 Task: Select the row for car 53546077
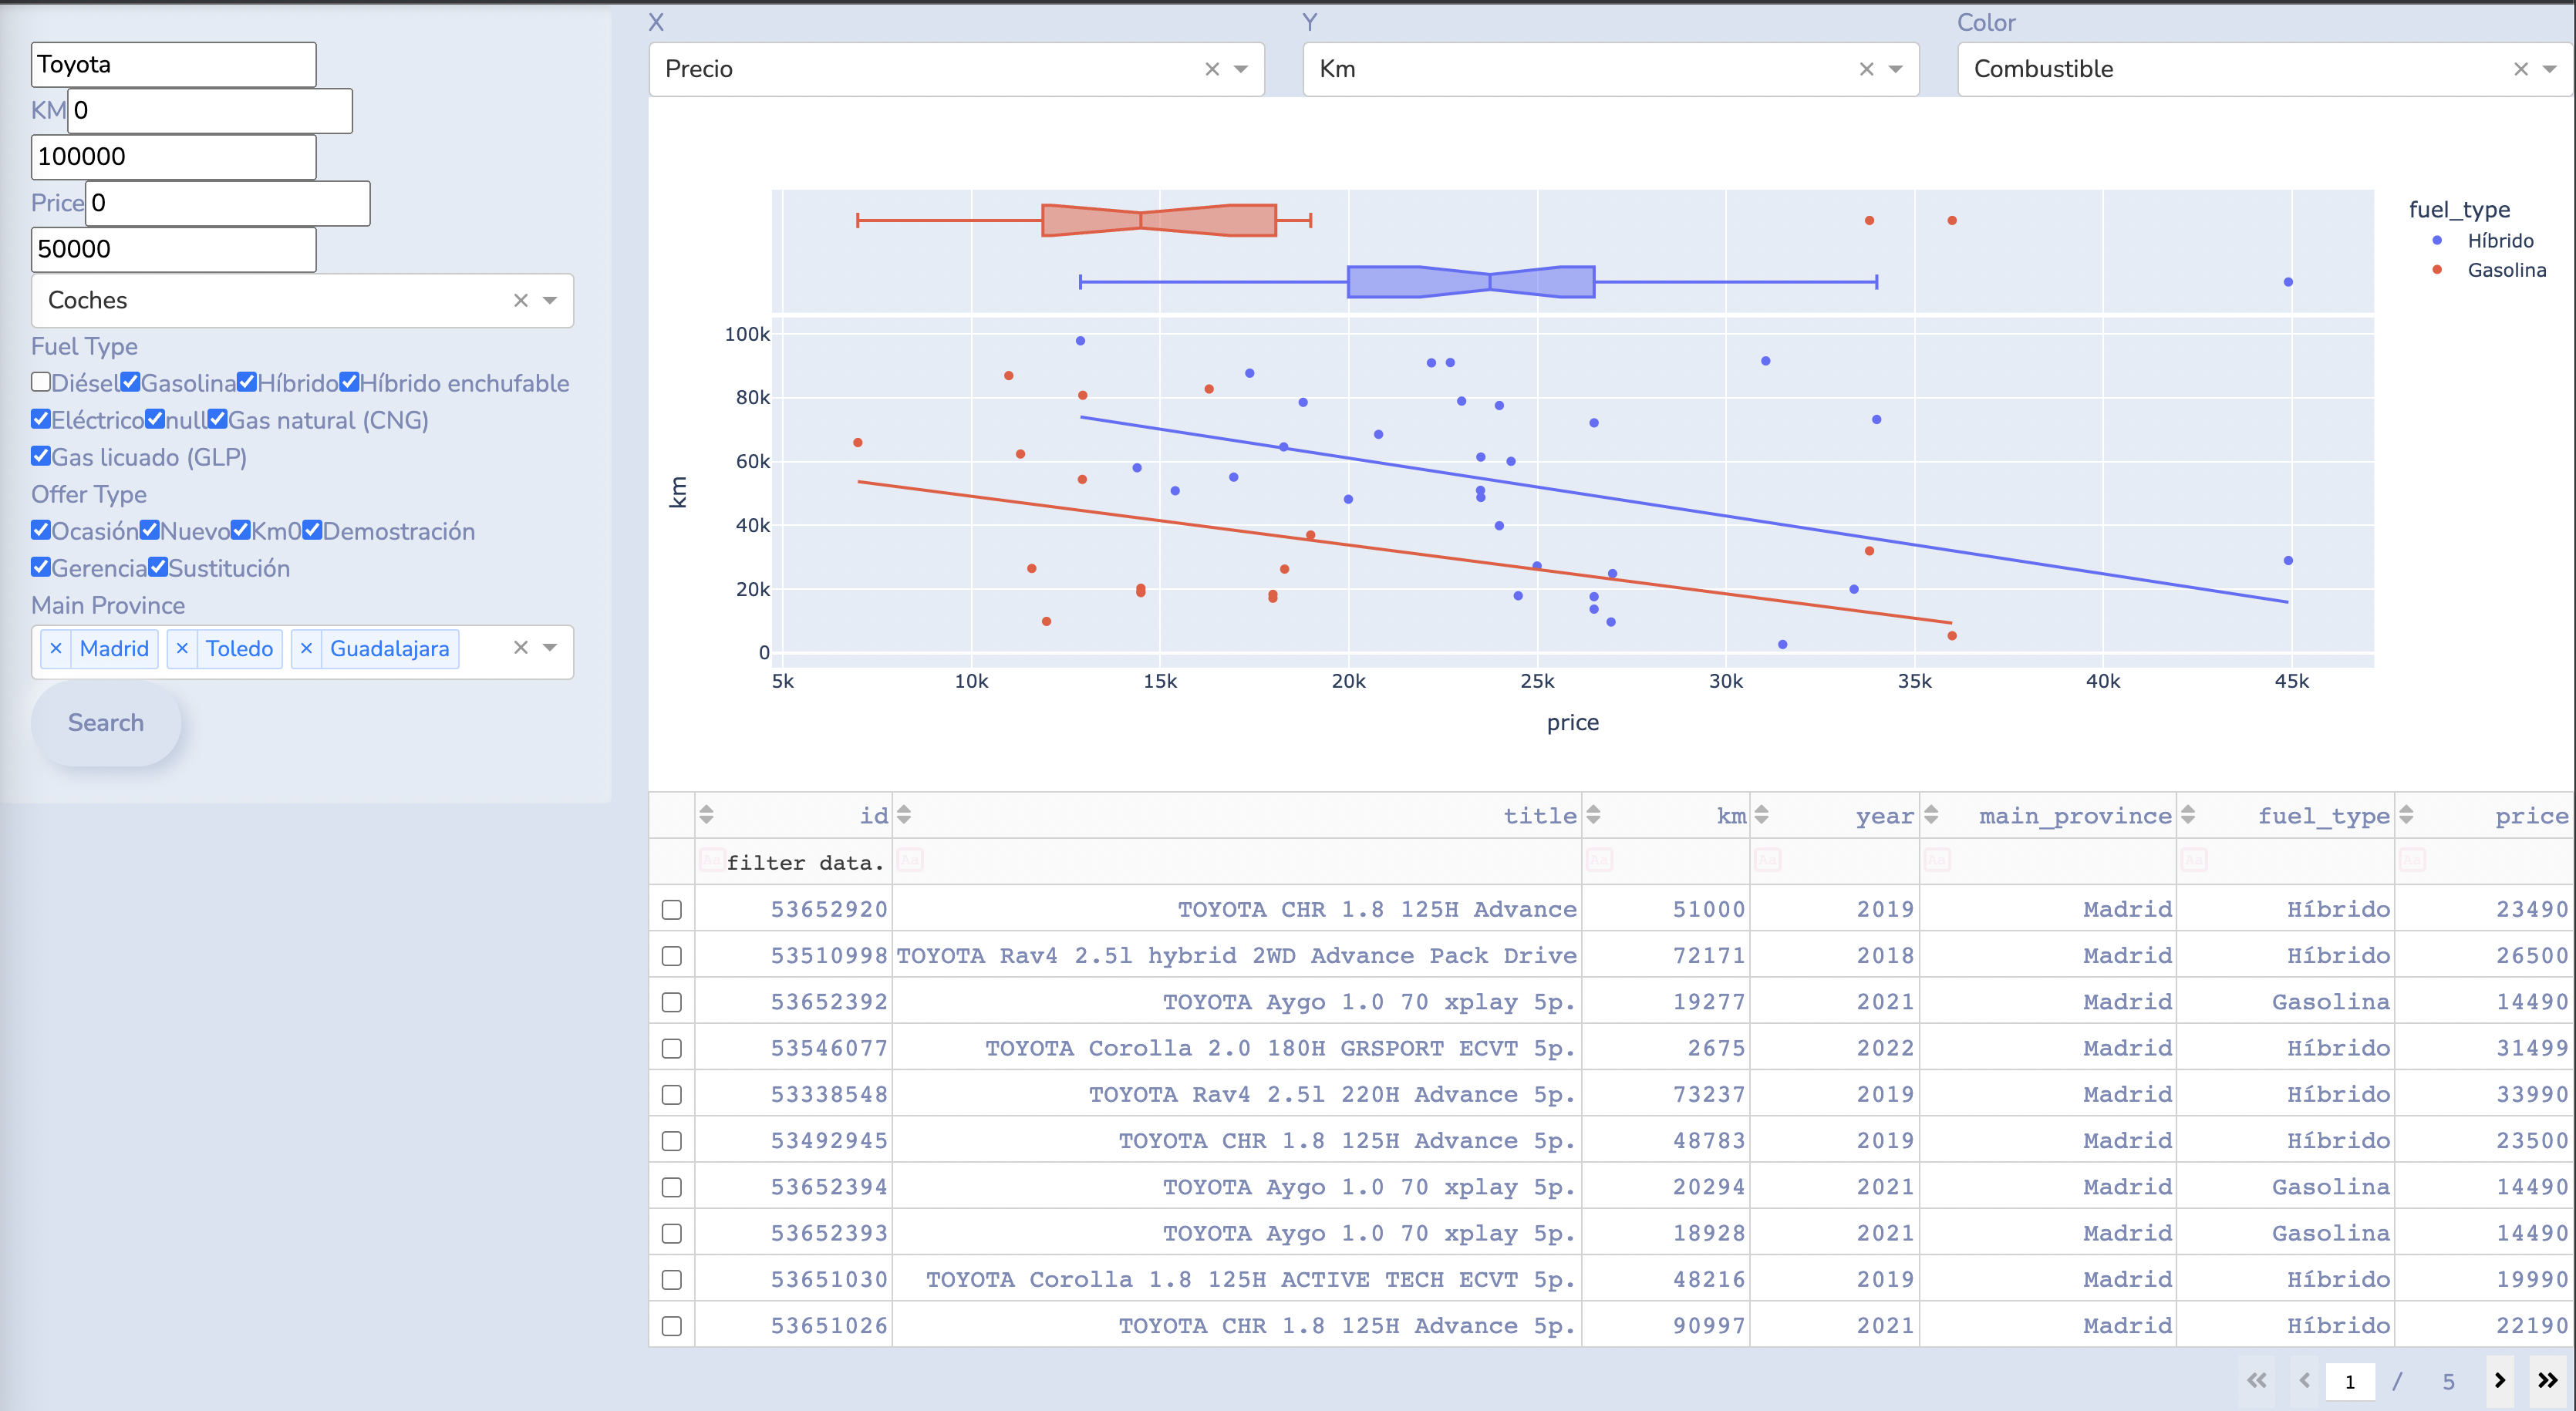(x=672, y=1048)
